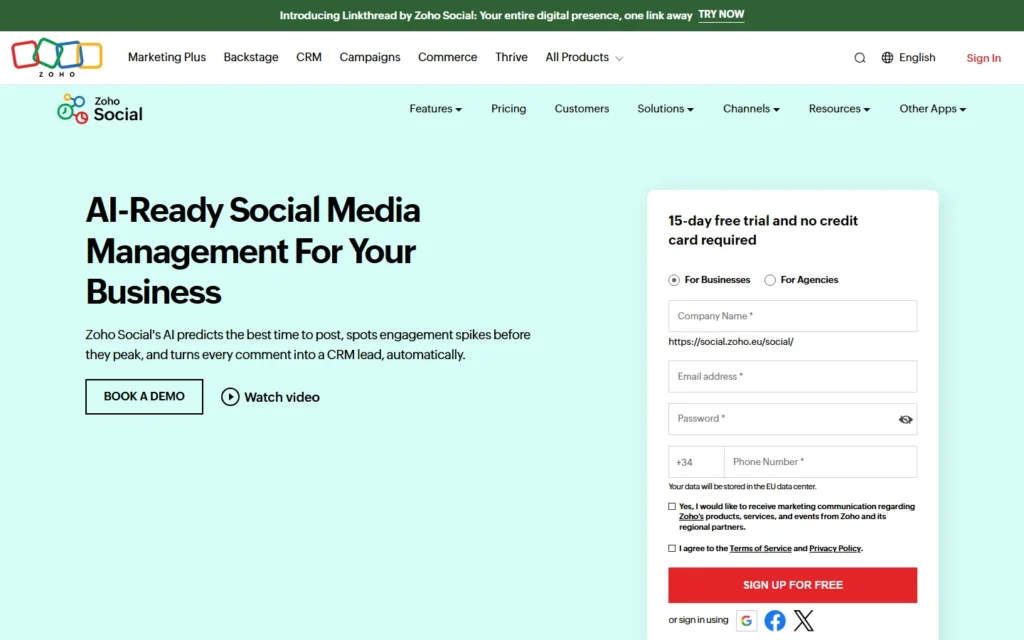Sign in with the Facebook icon
The image size is (1024, 640).
tap(775, 620)
